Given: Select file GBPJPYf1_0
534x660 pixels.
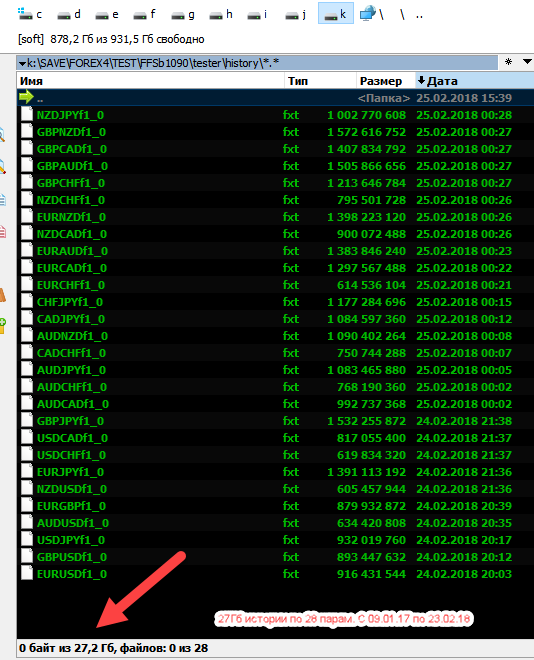Looking at the screenshot, I should [275, 421].
